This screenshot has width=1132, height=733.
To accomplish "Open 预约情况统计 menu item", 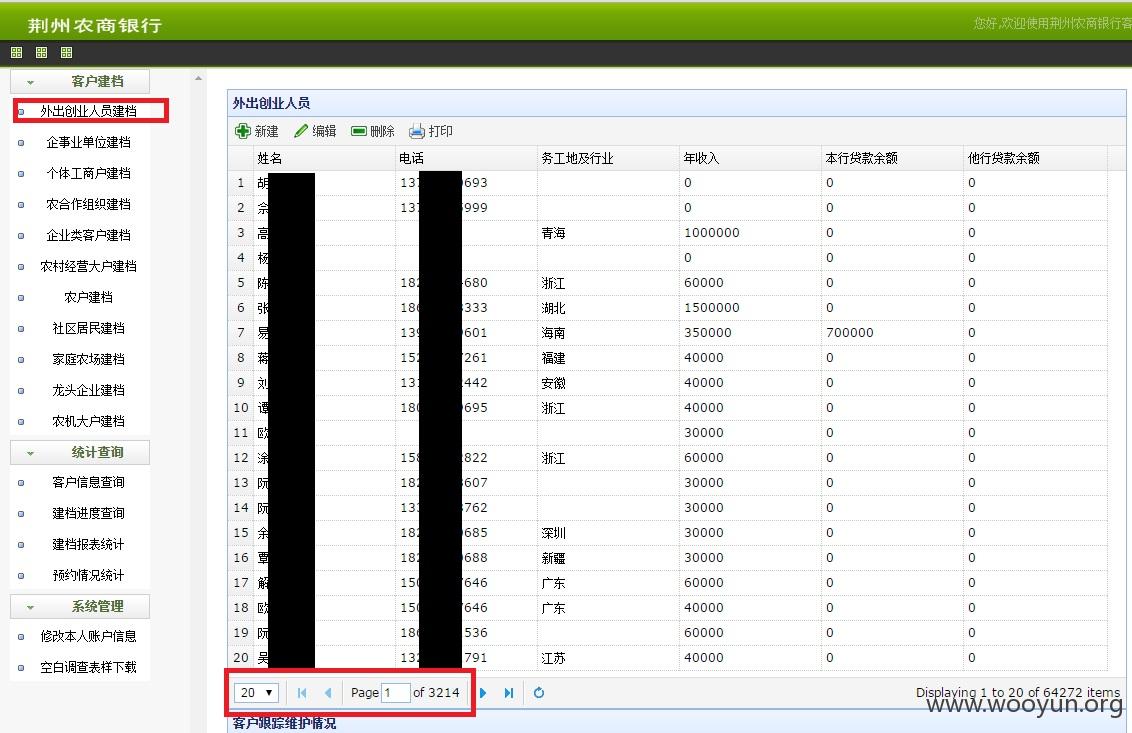I will click(88, 576).
